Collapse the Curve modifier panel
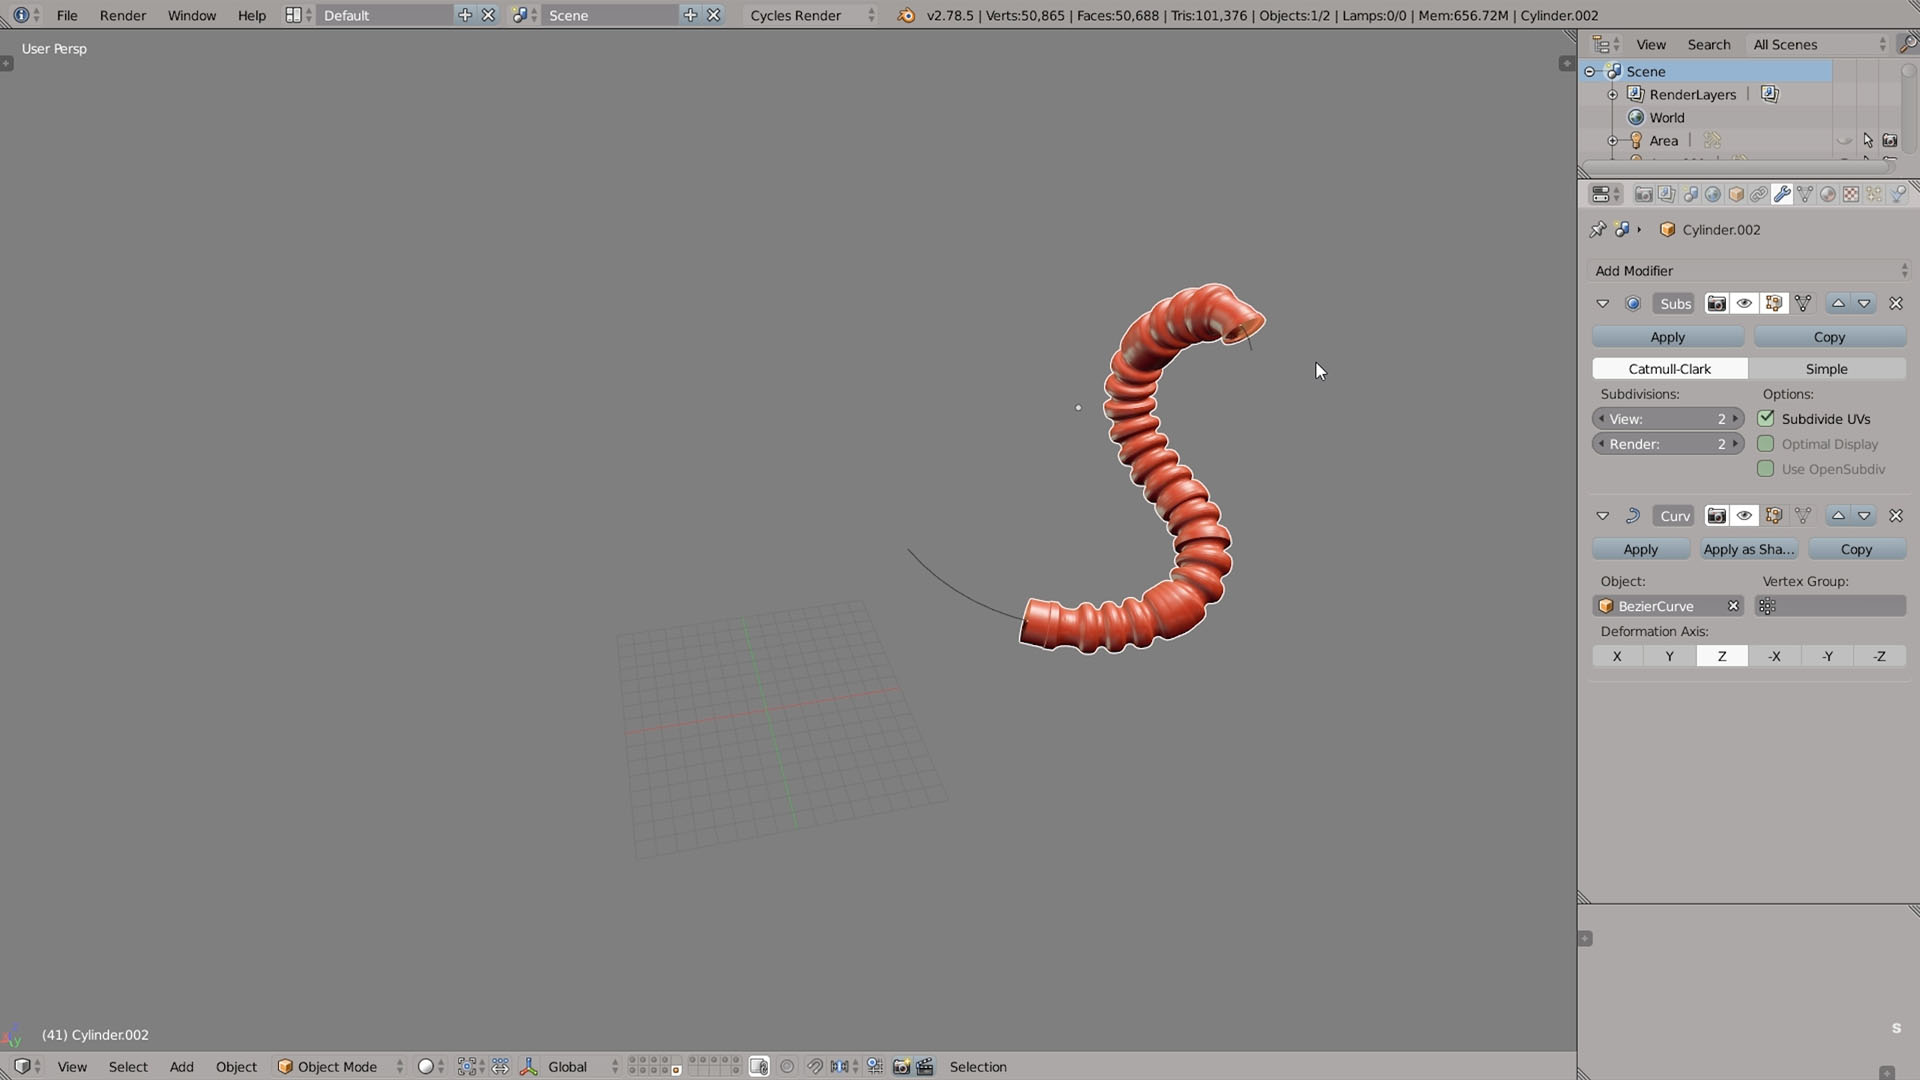The width and height of the screenshot is (1920, 1080). [1603, 516]
